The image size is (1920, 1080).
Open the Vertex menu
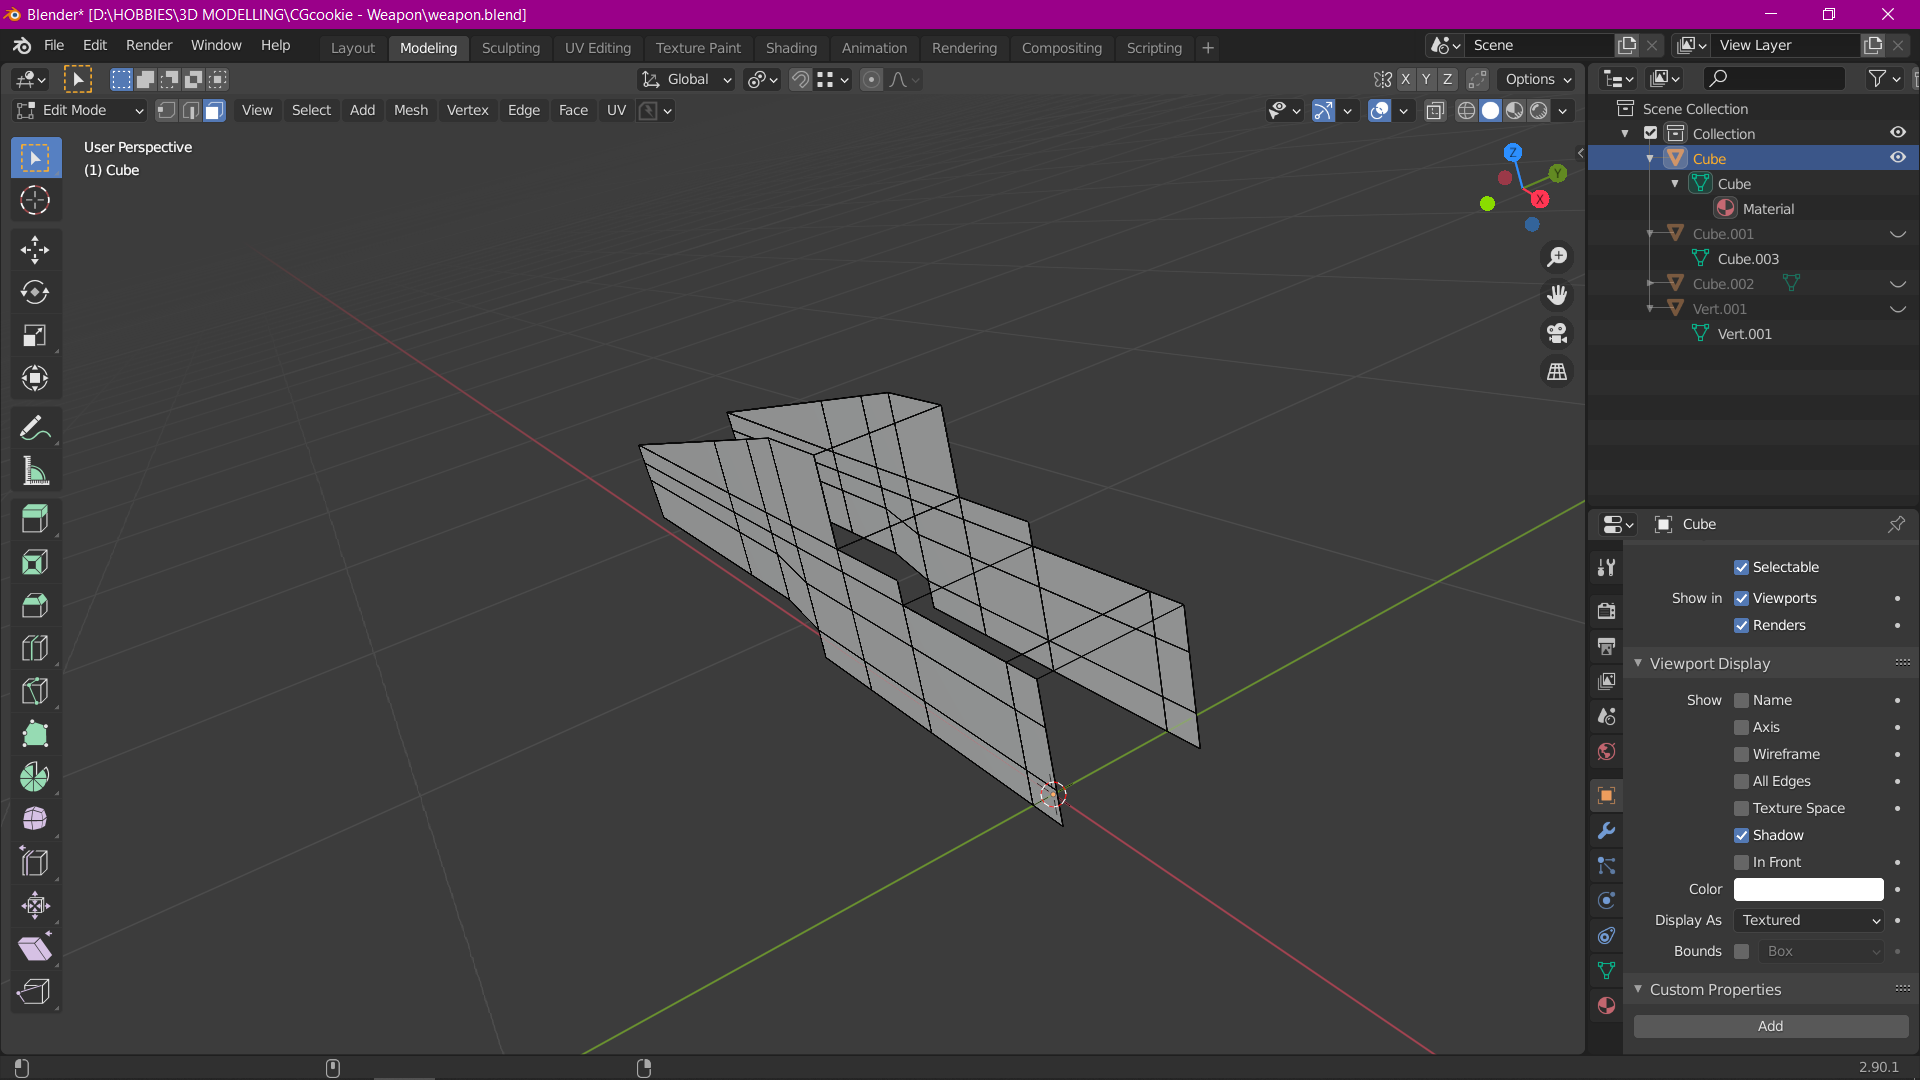click(467, 111)
